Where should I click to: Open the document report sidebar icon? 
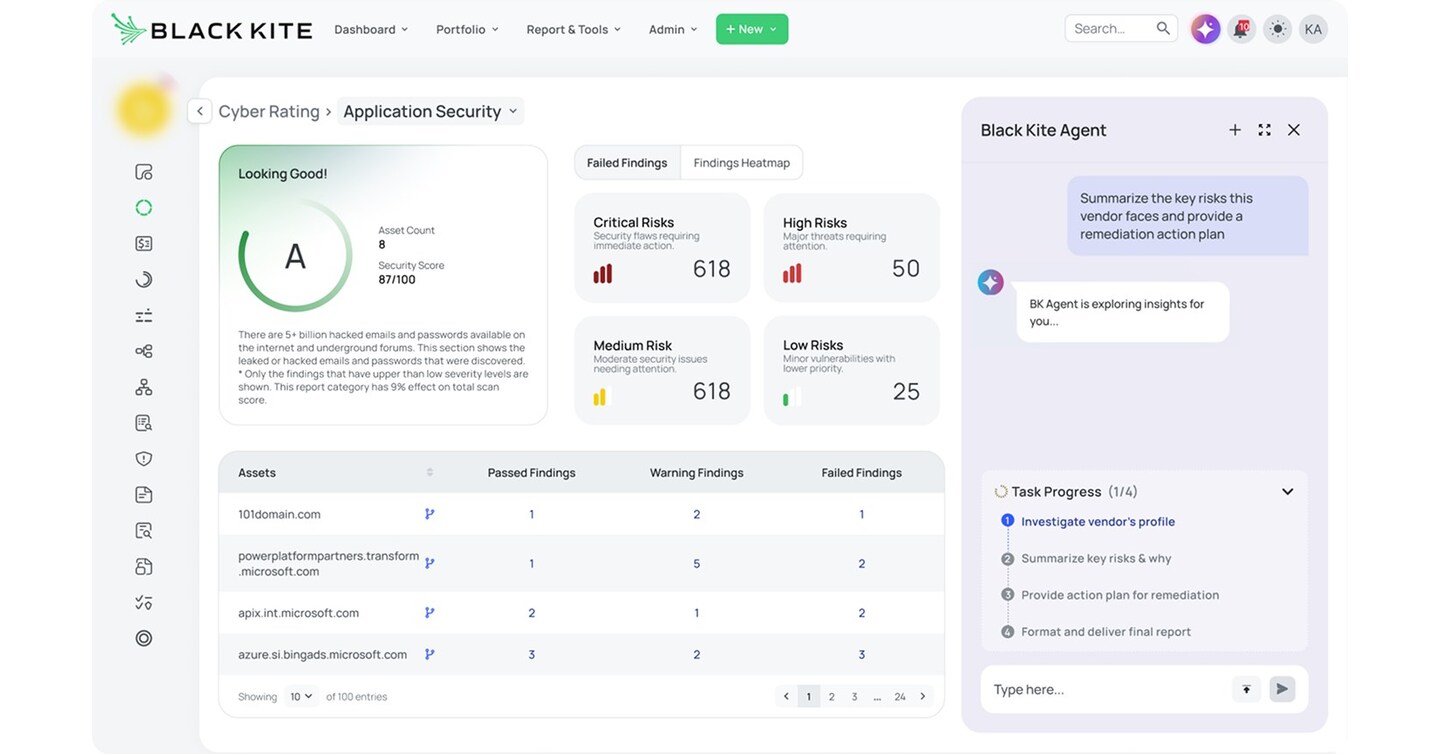click(144, 495)
